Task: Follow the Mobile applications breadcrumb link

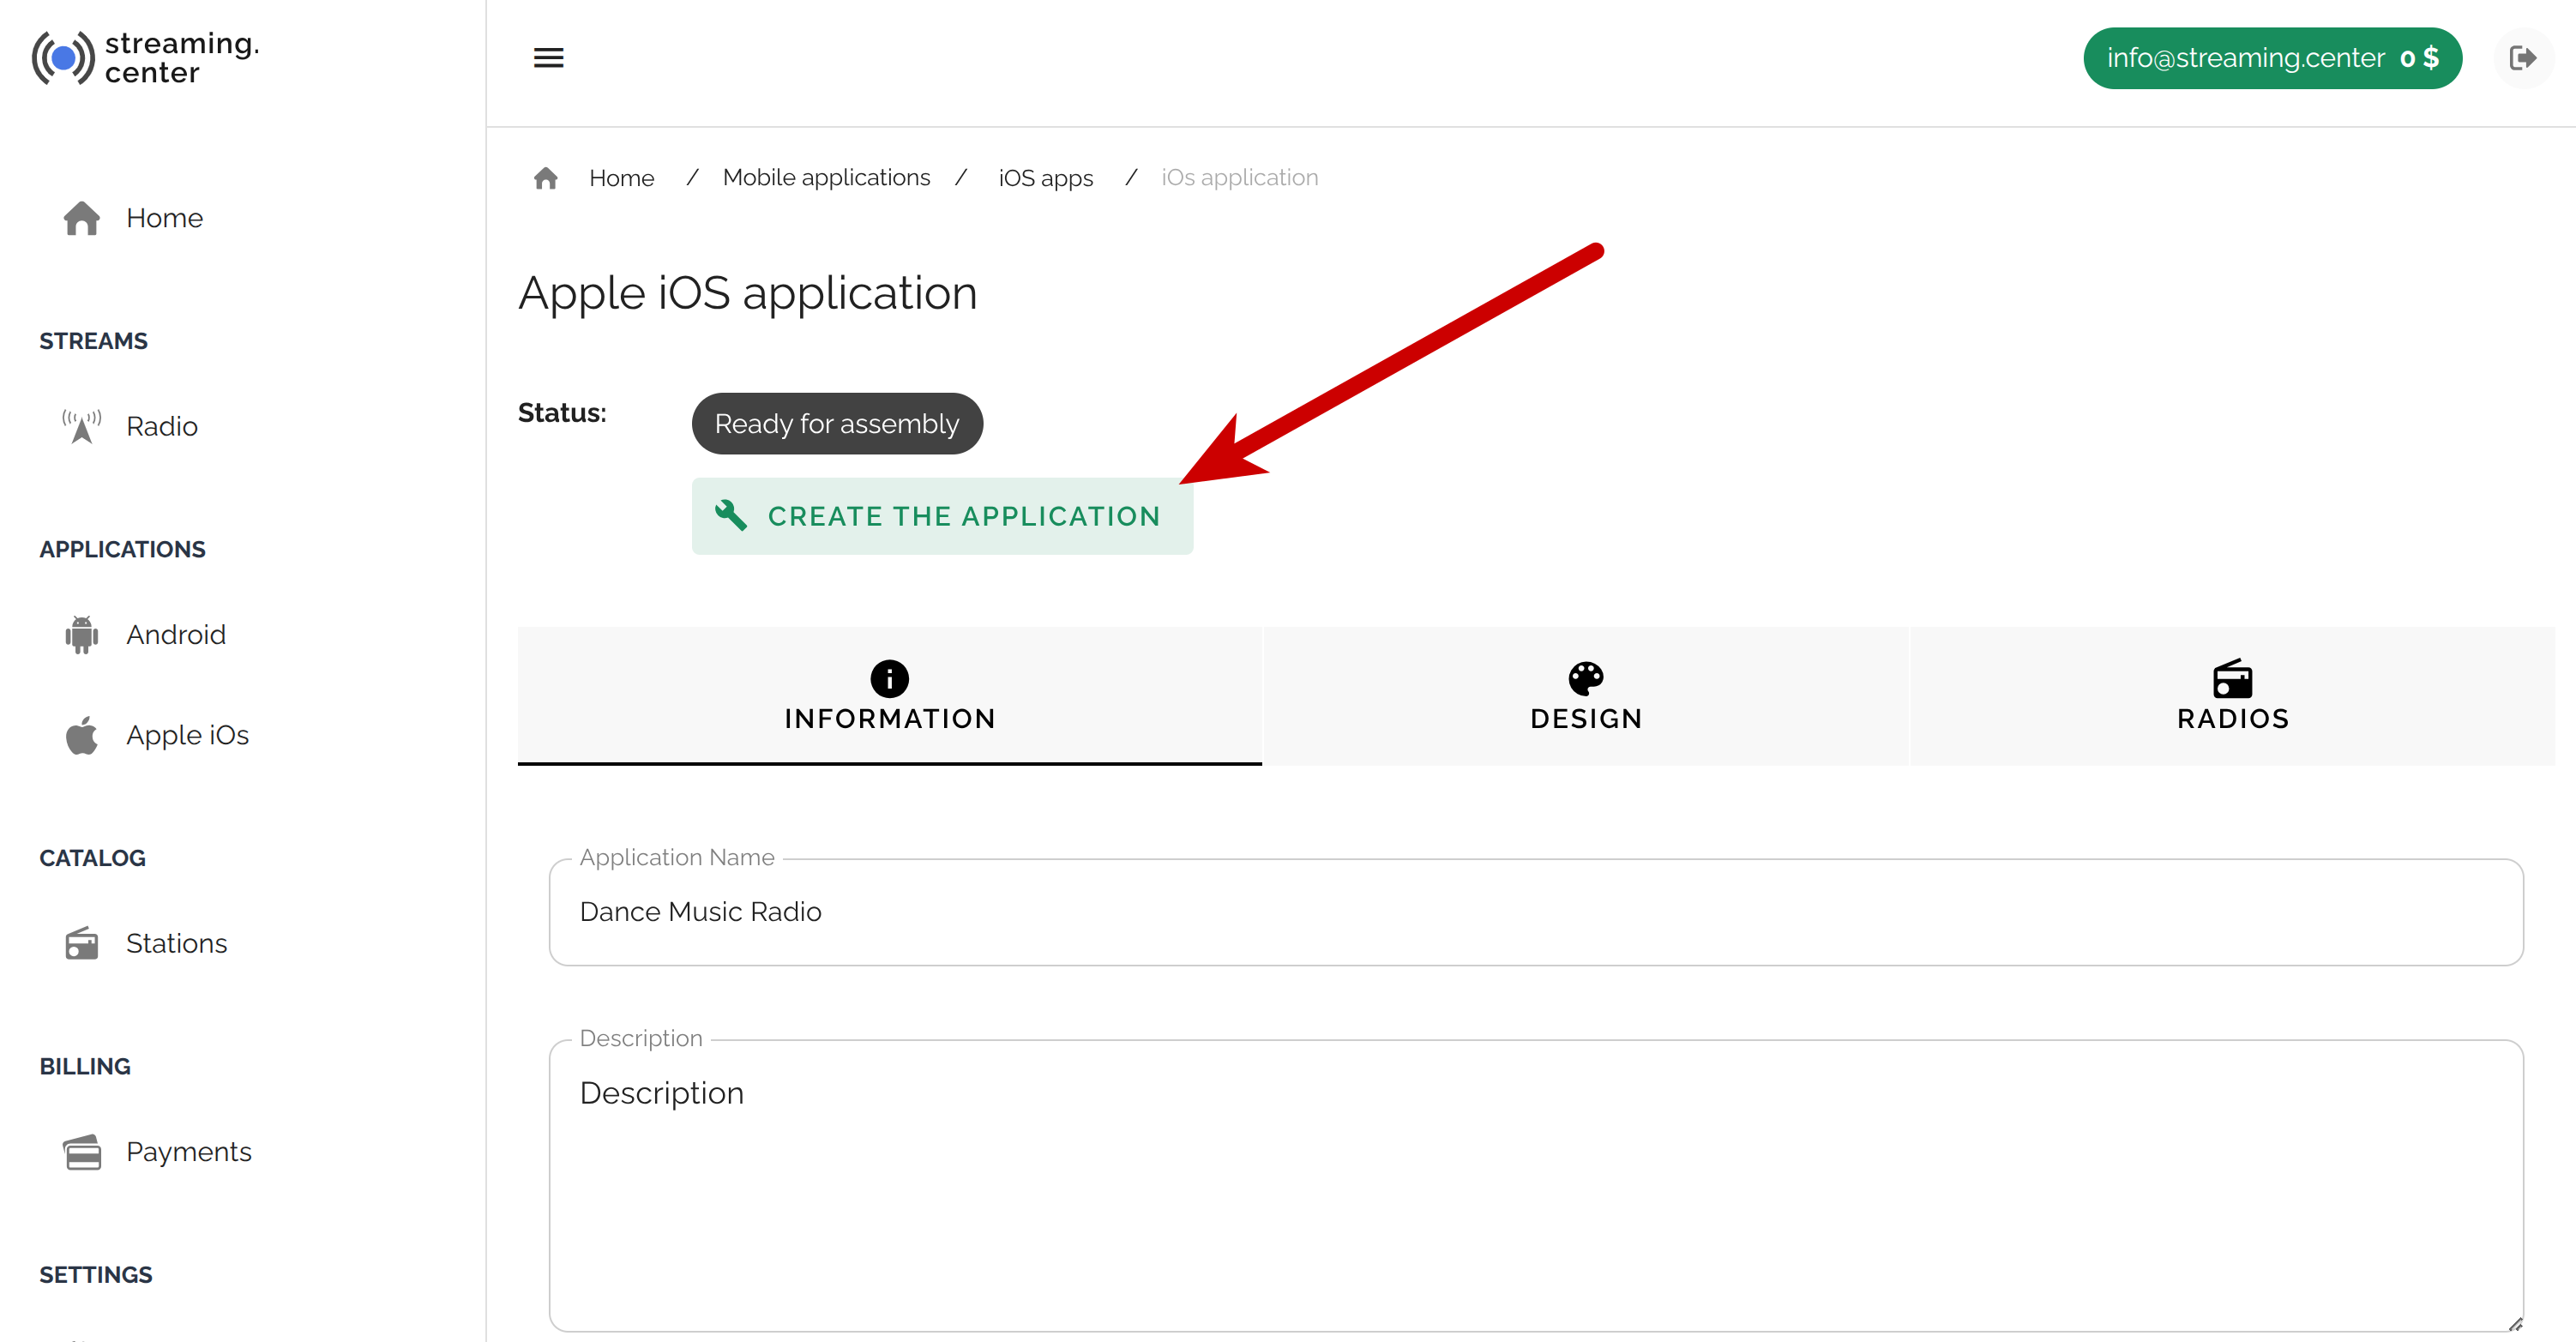Action: pyautogui.click(x=826, y=178)
